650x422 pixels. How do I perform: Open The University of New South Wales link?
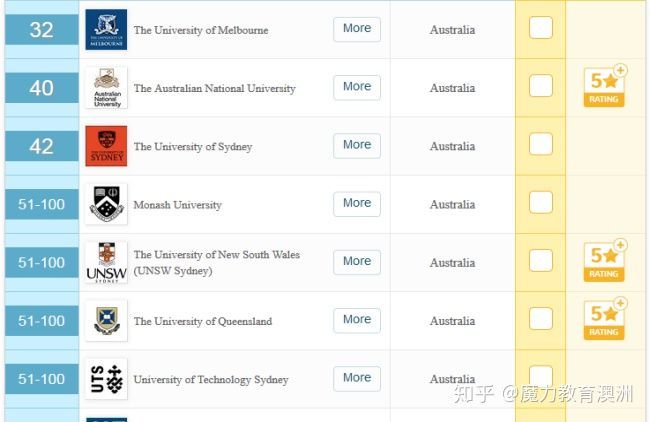click(x=216, y=262)
